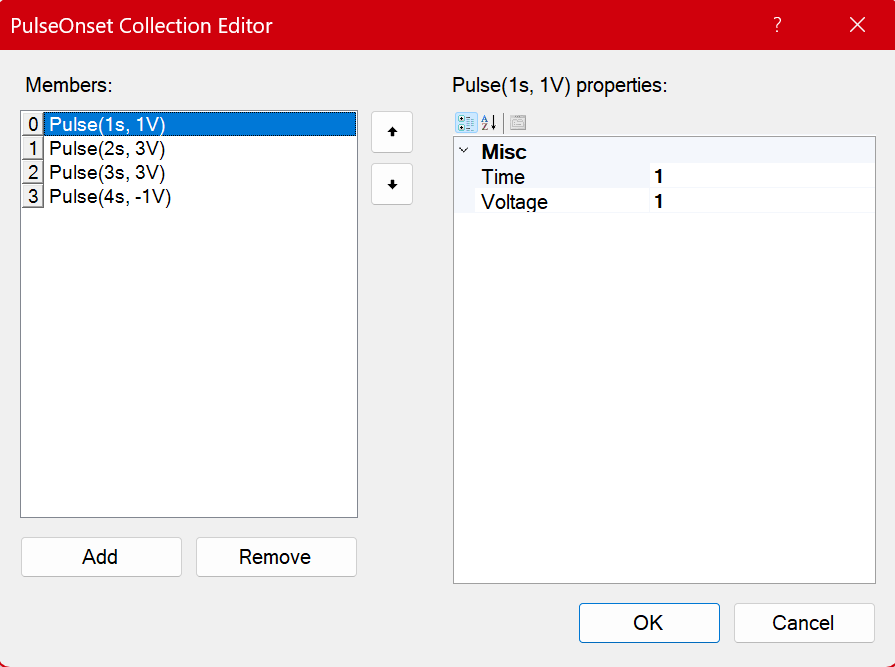Edit the Time value field
Screen dimensions: 895x667
(761, 176)
